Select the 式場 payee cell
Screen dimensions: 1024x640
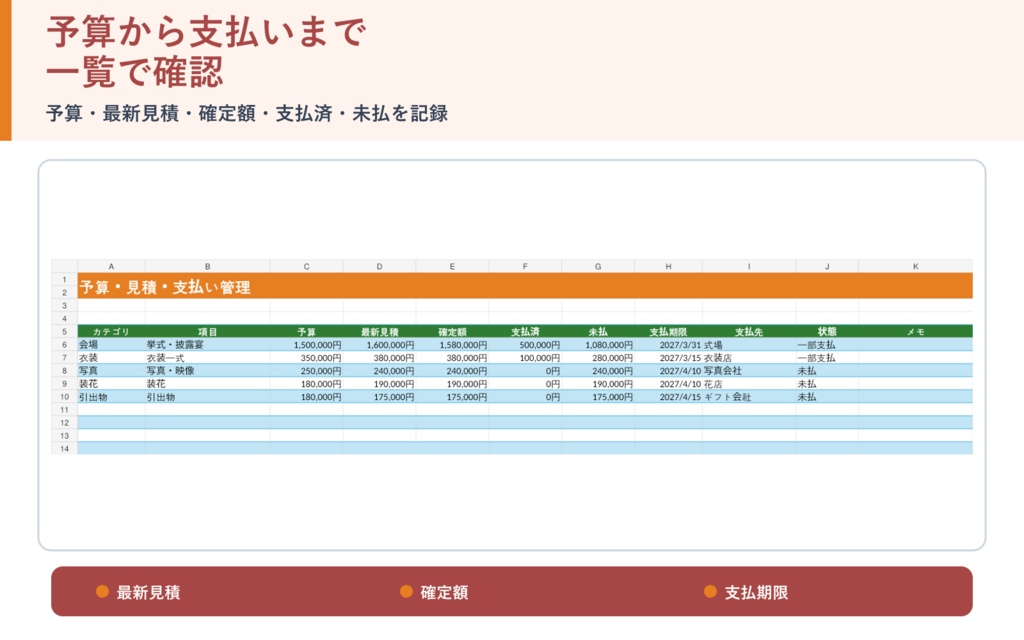[749, 345]
